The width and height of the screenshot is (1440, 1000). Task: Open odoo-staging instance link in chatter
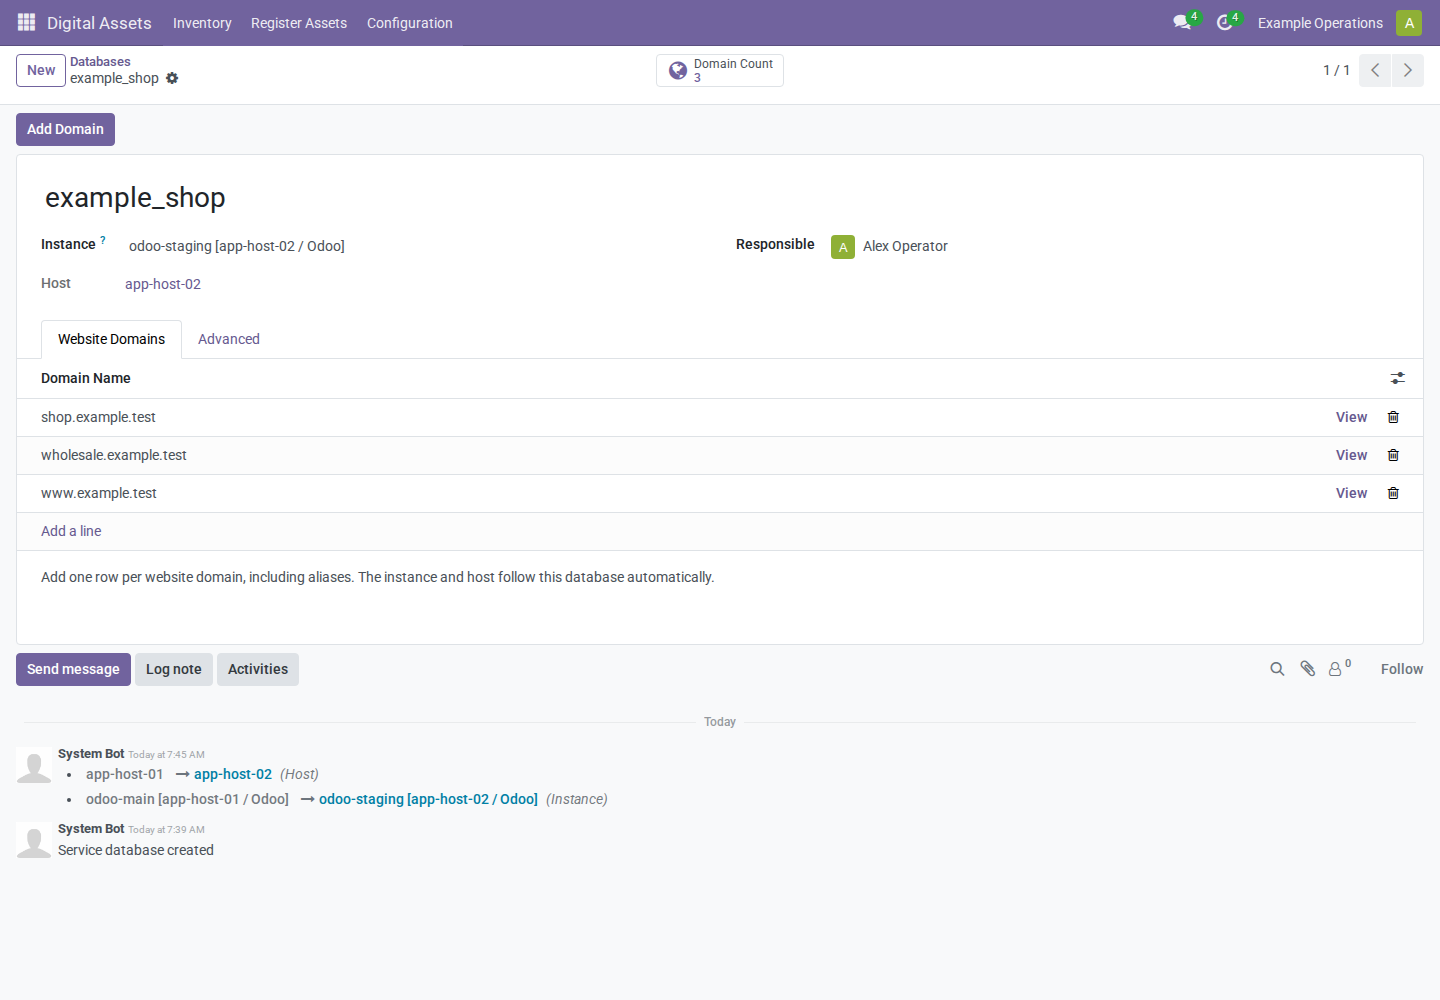click(x=428, y=799)
